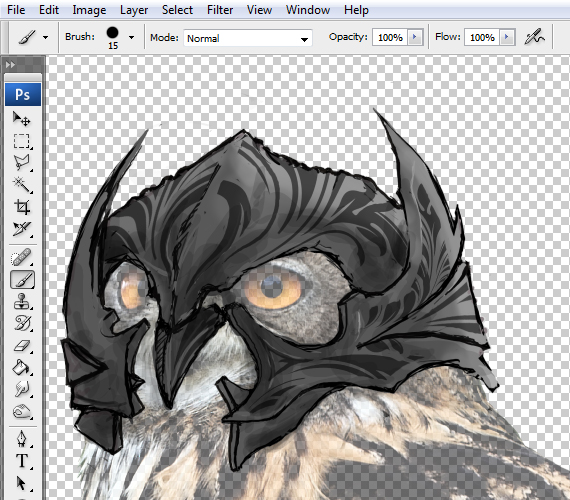Select the Magic Wand tool

22,185
